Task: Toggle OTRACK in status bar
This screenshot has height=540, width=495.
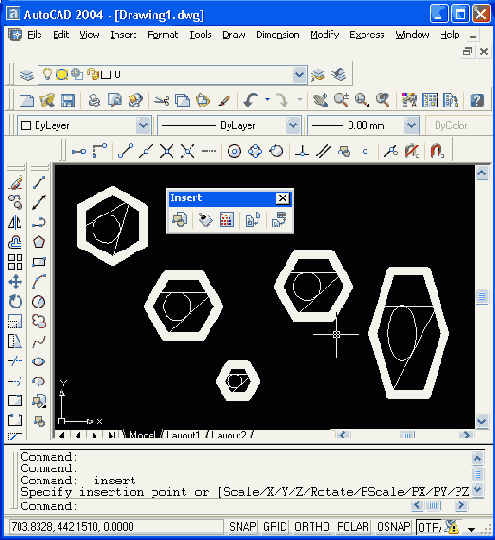Action: pos(429,527)
